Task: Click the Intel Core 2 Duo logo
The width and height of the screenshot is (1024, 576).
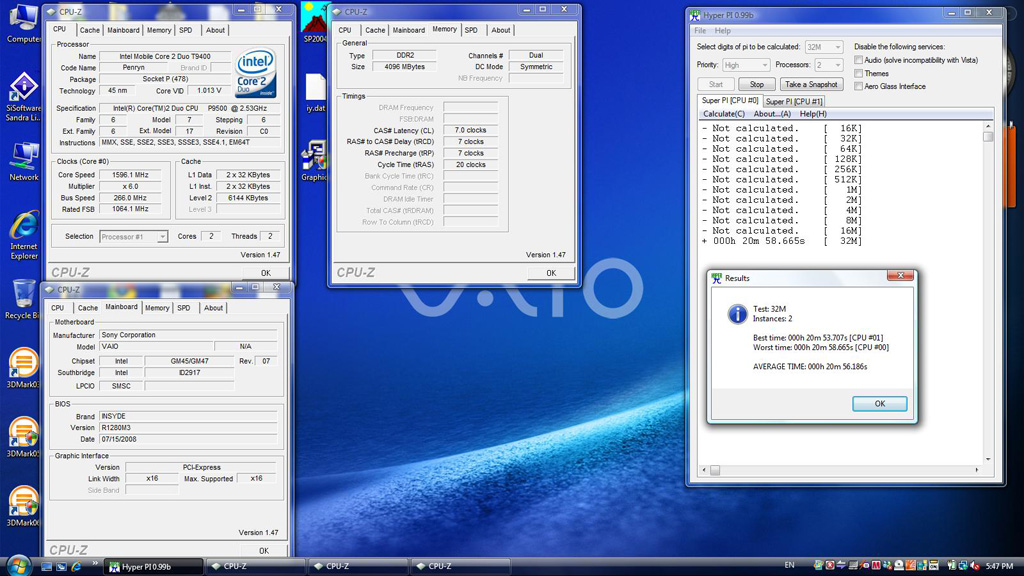Action: click(255, 74)
